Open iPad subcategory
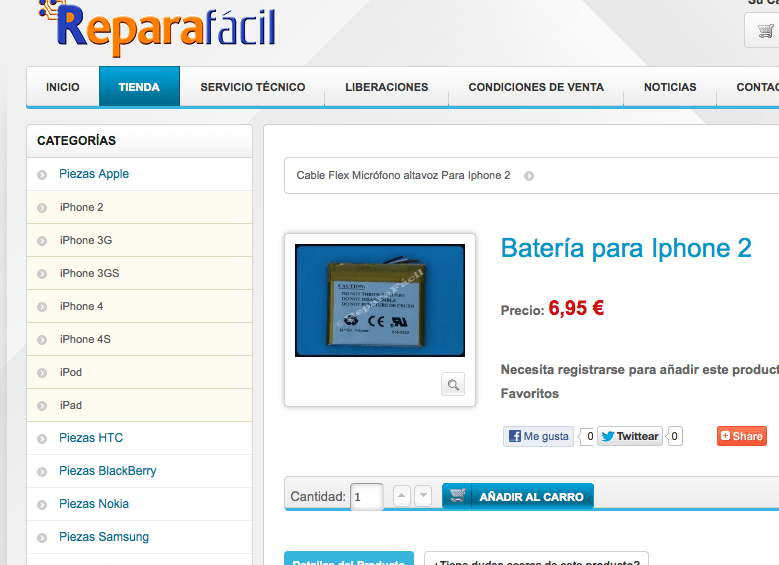 tap(71, 405)
